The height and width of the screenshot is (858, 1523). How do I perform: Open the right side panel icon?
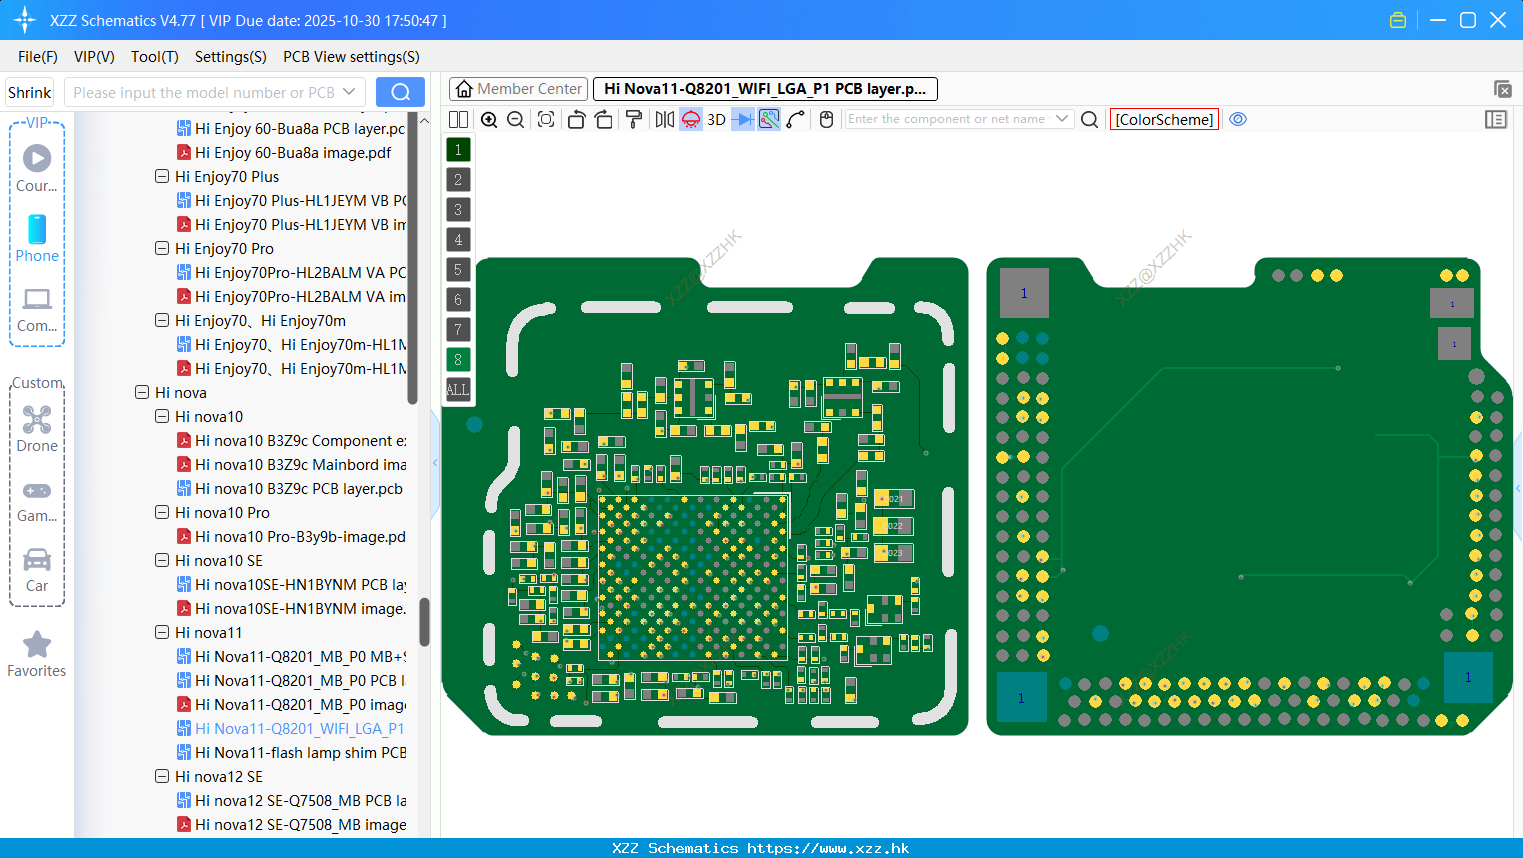(1496, 119)
